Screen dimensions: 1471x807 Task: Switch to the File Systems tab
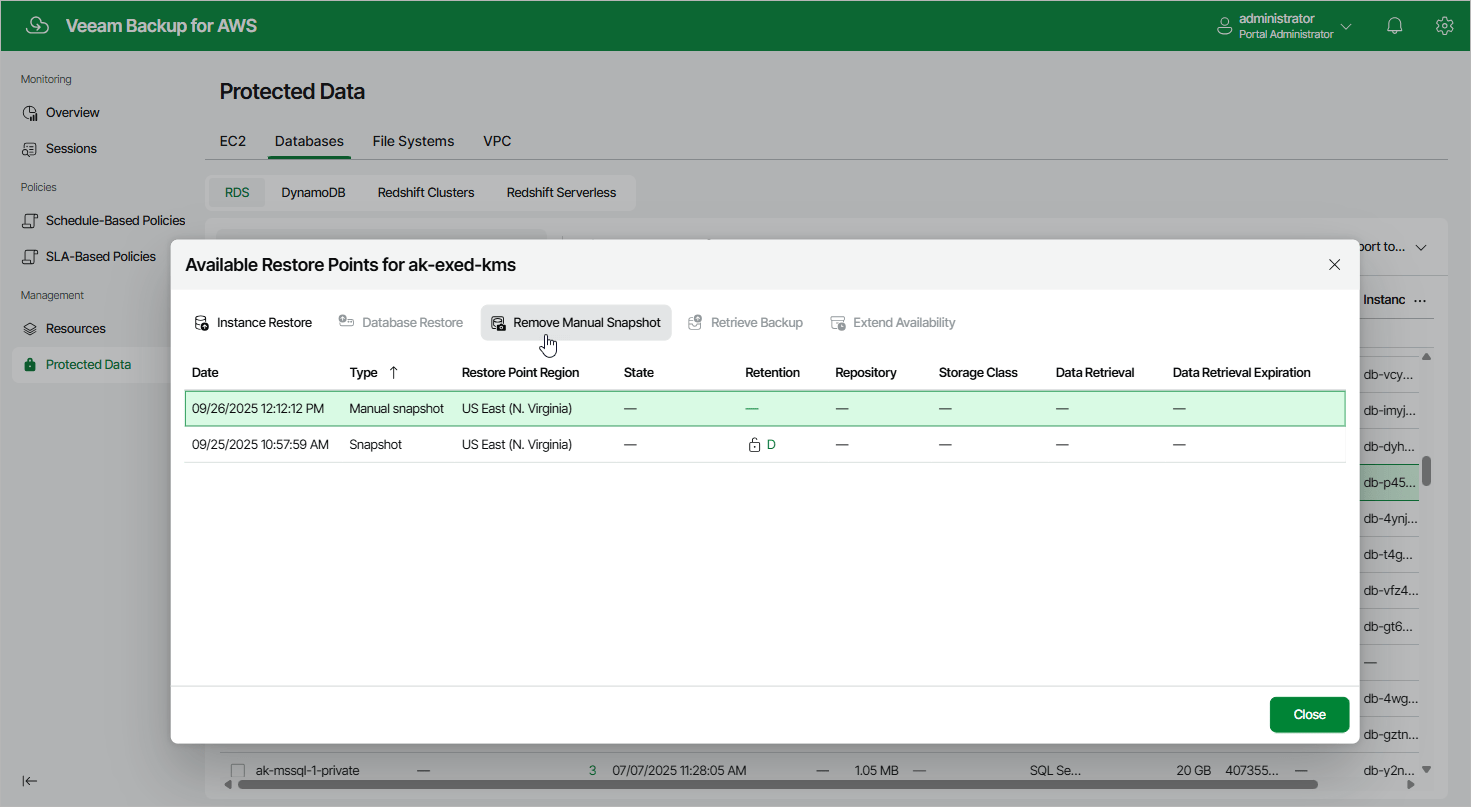click(x=413, y=141)
